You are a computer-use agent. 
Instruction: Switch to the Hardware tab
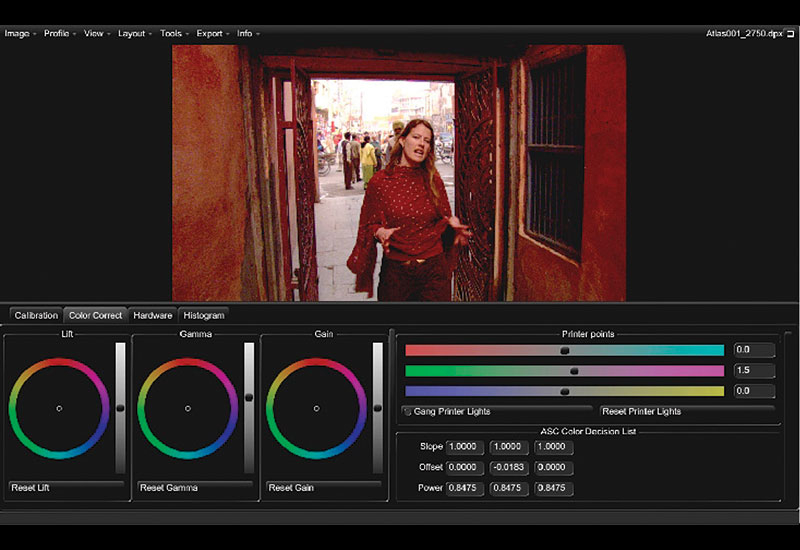pyautogui.click(x=153, y=315)
